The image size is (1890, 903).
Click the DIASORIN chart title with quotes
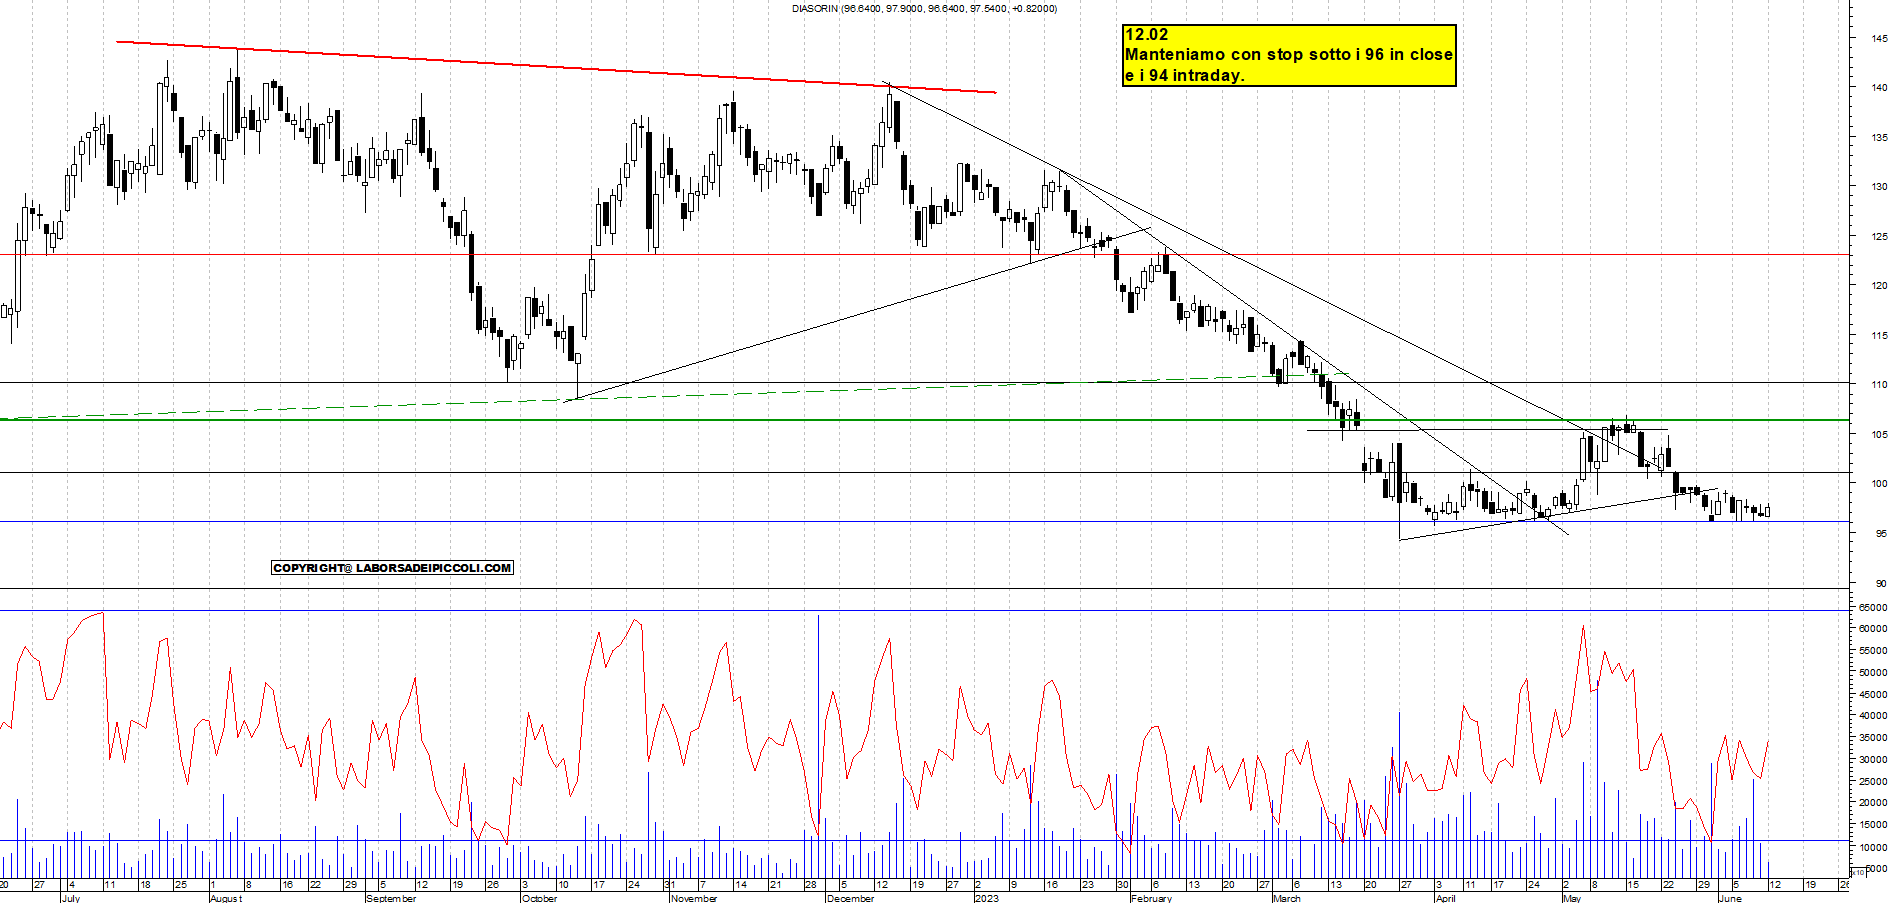pos(924,8)
